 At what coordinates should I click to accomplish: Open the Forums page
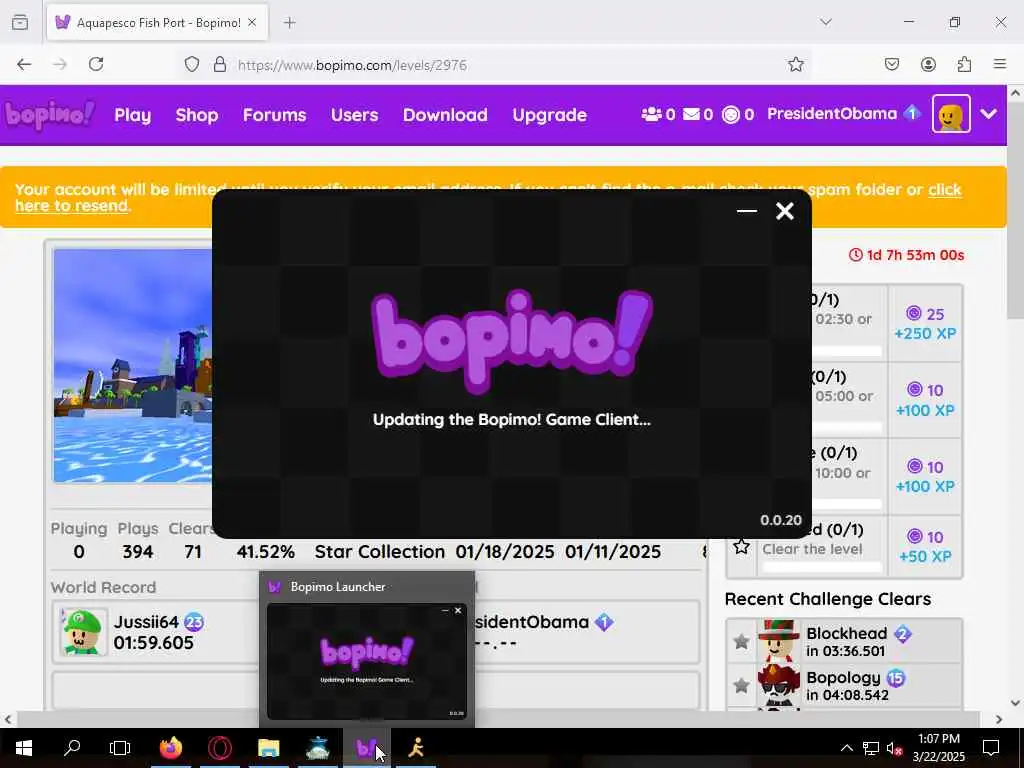tap(274, 115)
